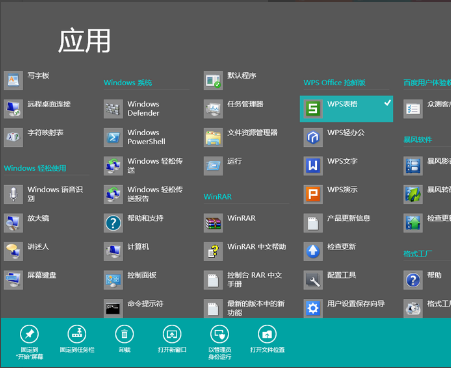Open the 字符映射表 character map
451x368 pixels.
34,137
